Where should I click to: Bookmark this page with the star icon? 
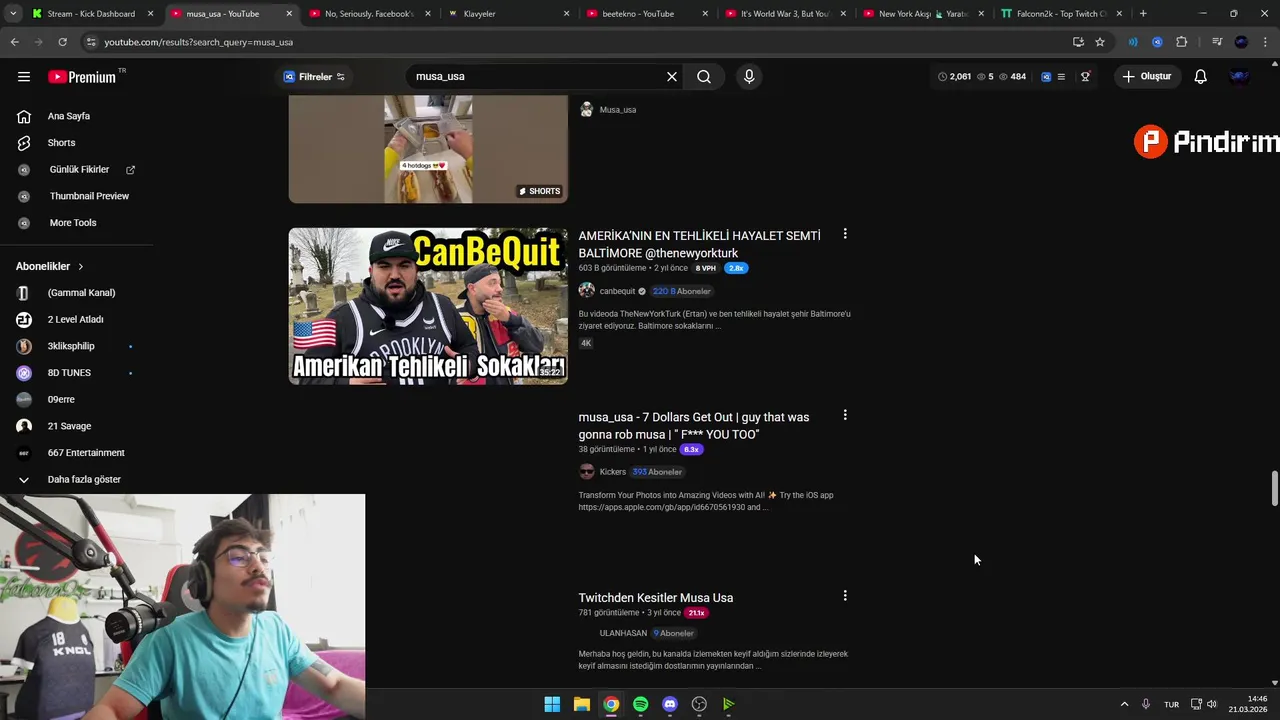point(1100,42)
